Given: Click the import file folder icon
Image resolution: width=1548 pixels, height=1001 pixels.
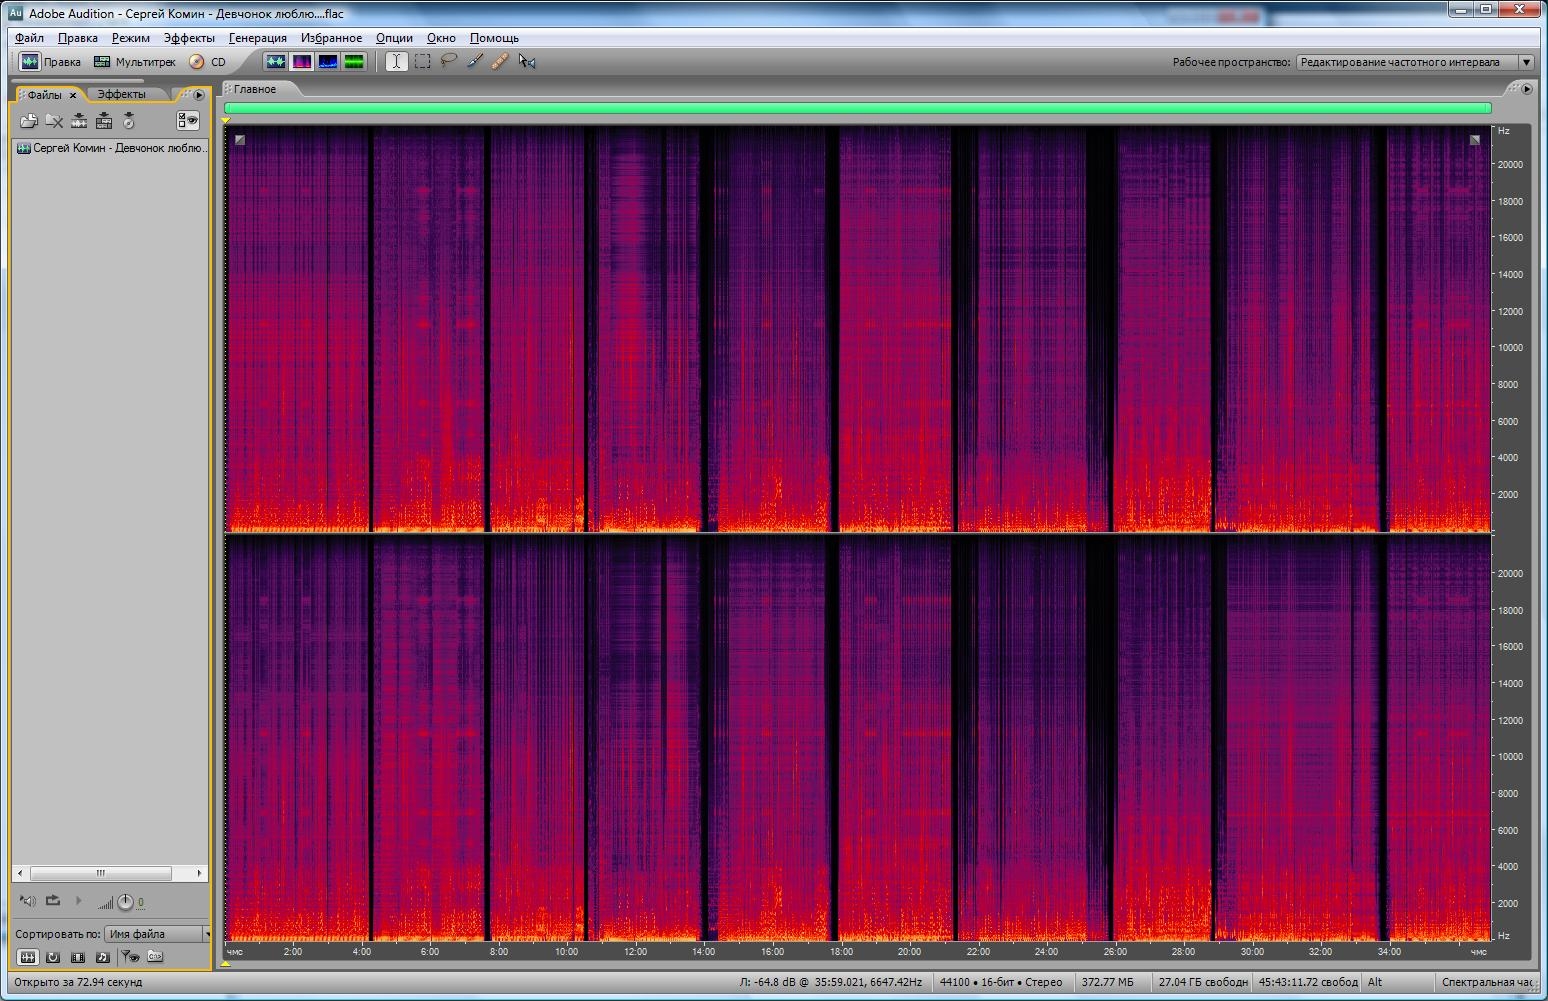Looking at the screenshot, I should click(29, 121).
